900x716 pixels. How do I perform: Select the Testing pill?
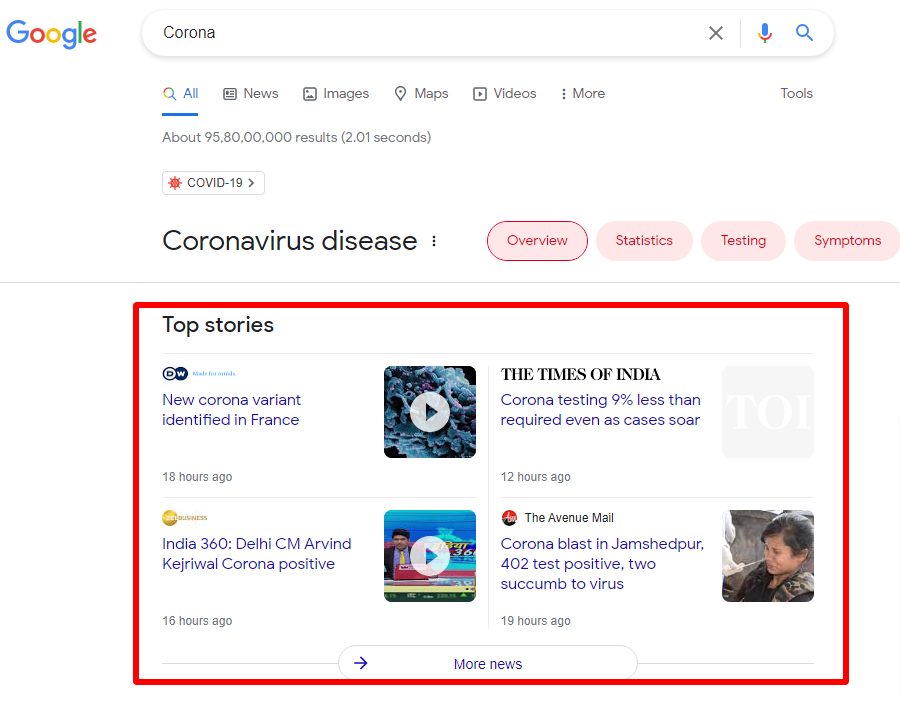pos(743,241)
